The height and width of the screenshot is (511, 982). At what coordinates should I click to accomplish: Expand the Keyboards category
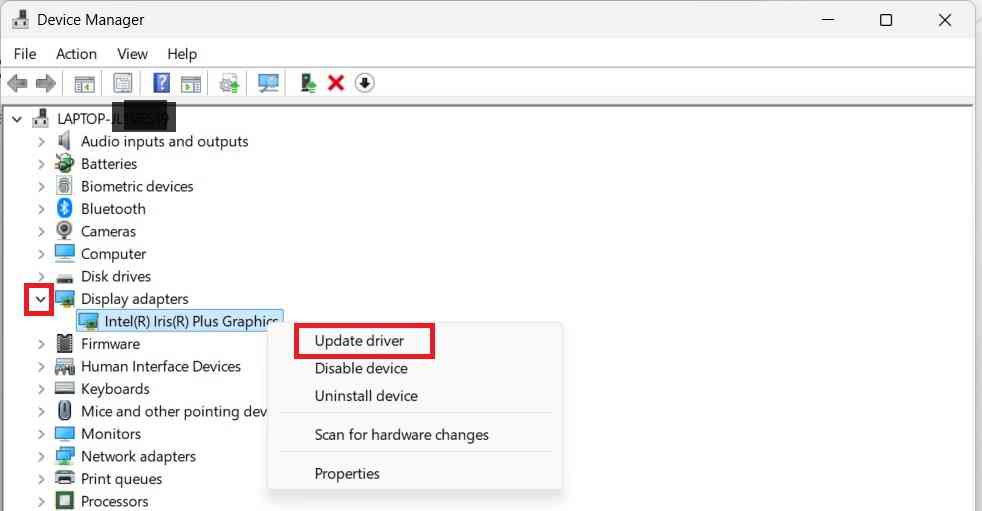pyautogui.click(x=41, y=389)
